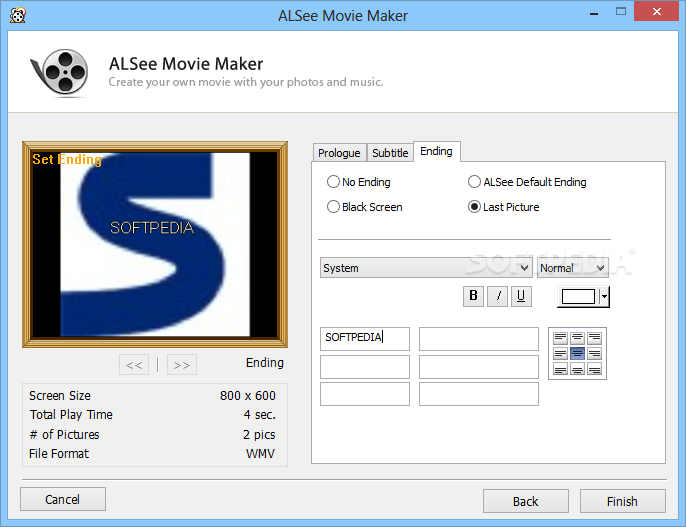The height and width of the screenshot is (527, 686).
Task: Click the Back button
Action: pos(526,501)
